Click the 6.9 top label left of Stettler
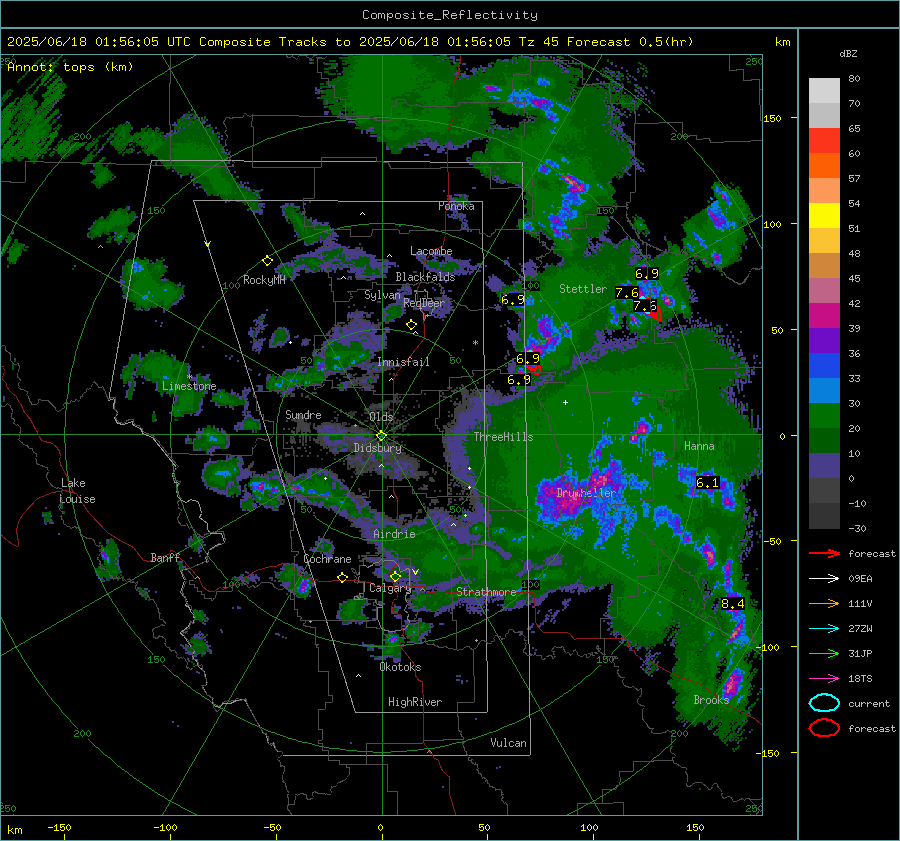The width and height of the screenshot is (900, 841). coord(513,299)
